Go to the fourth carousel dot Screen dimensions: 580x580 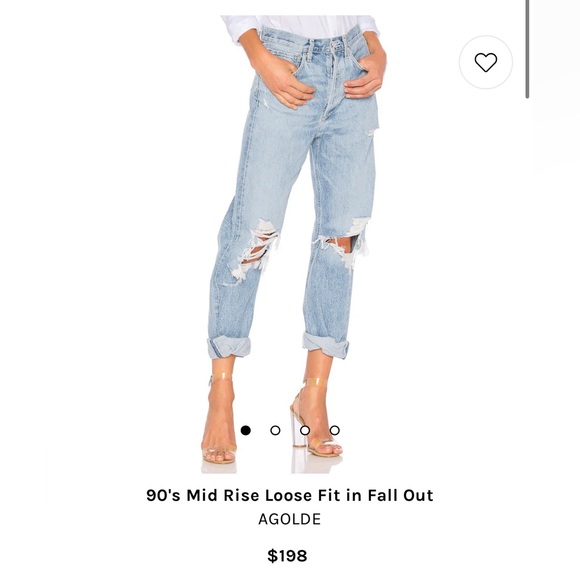coord(334,430)
